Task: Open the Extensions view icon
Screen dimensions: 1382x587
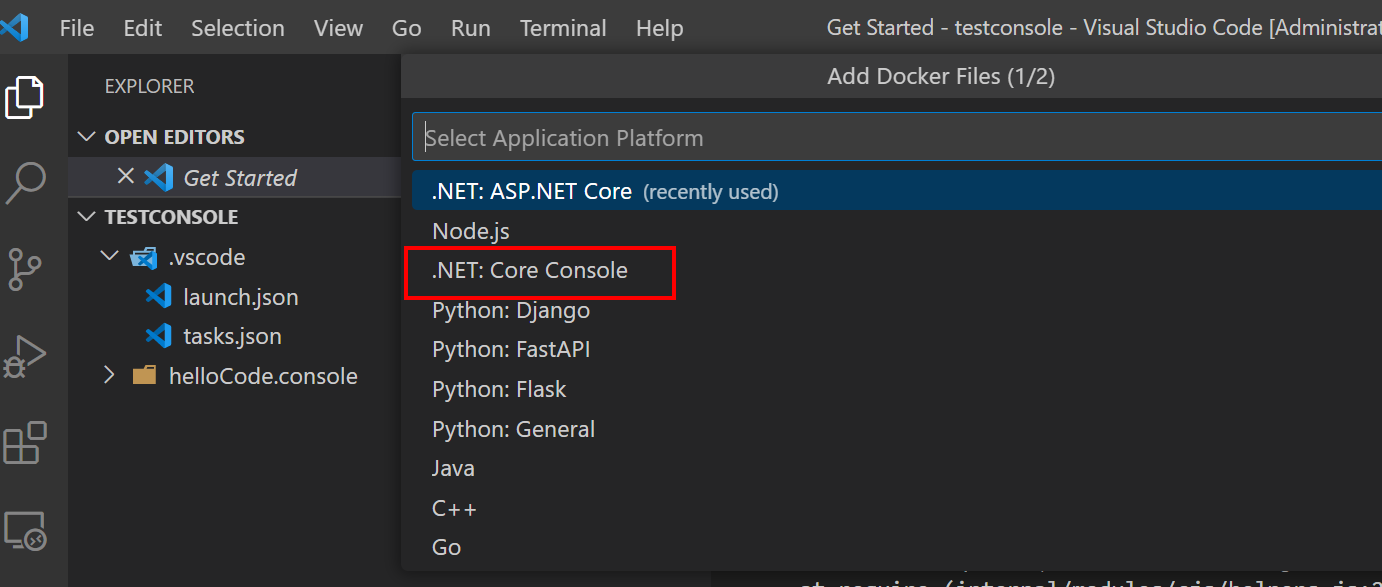Action: click(25, 443)
